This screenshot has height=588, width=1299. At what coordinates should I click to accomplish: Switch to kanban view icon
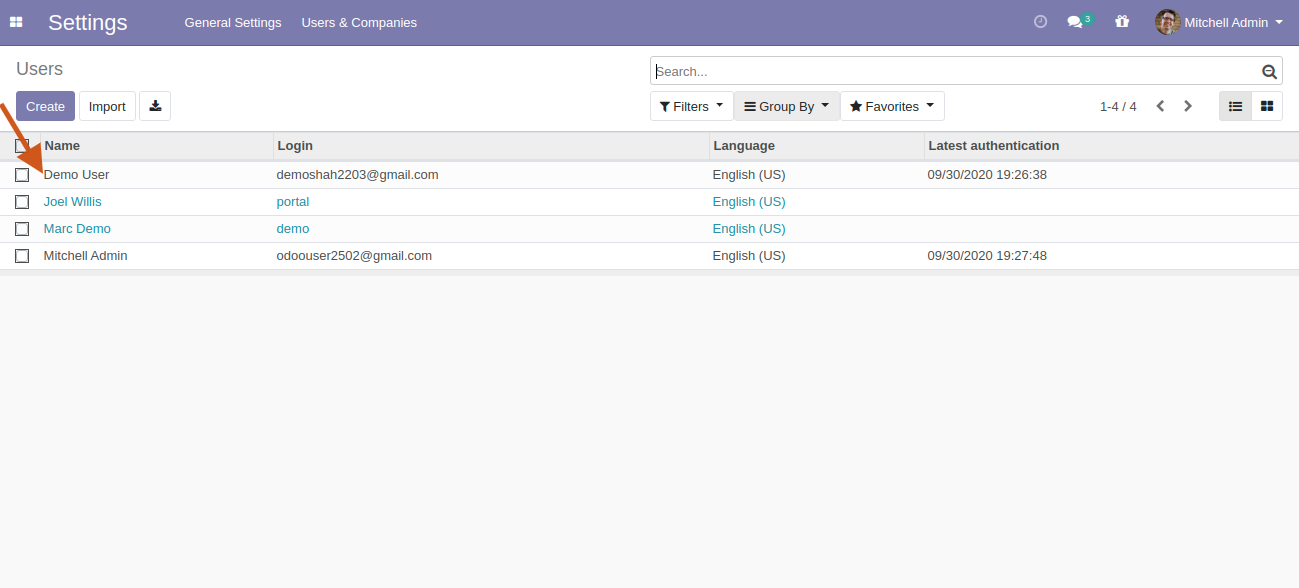coord(1267,106)
